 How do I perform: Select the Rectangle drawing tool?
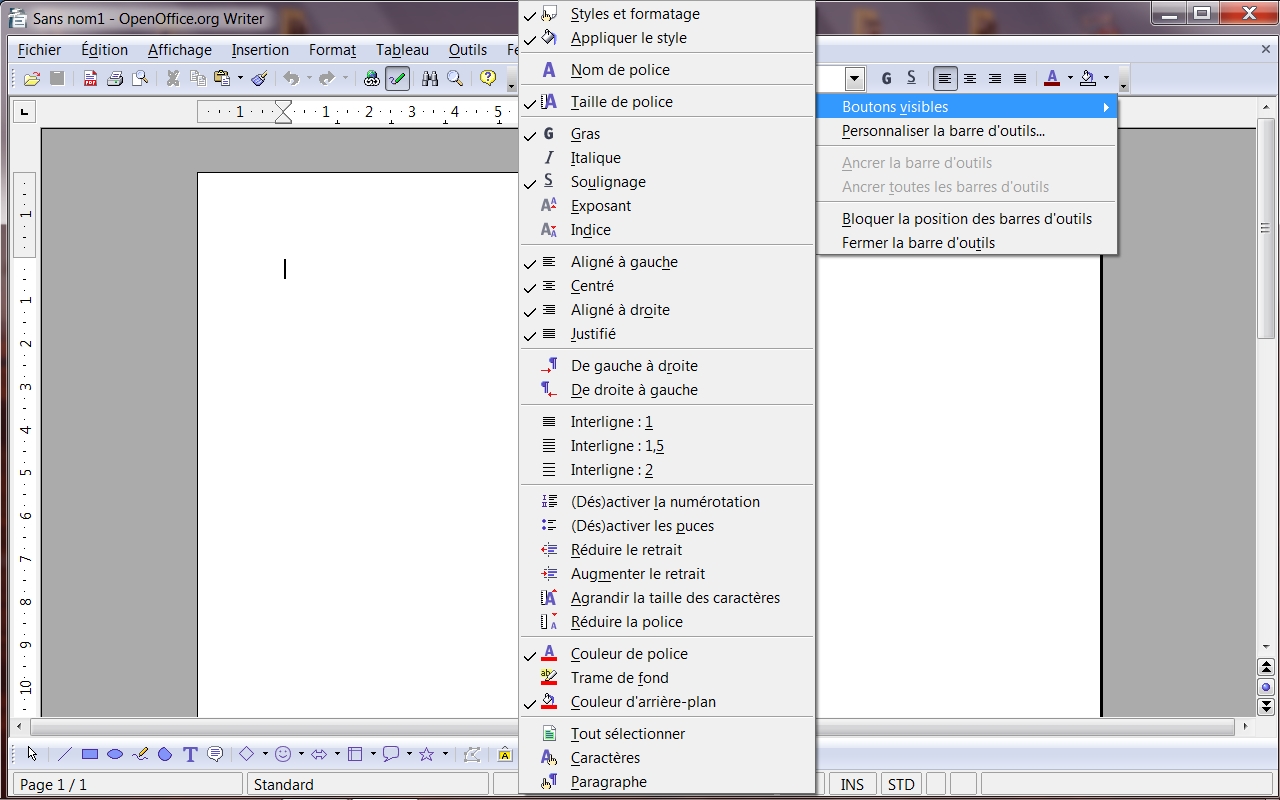[90, 754]
